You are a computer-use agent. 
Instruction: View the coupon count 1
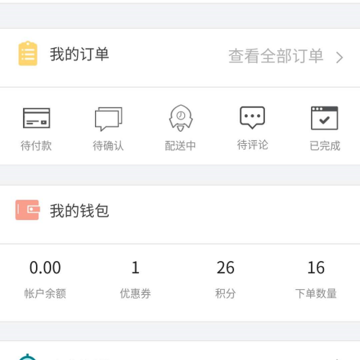click(135, 268)
